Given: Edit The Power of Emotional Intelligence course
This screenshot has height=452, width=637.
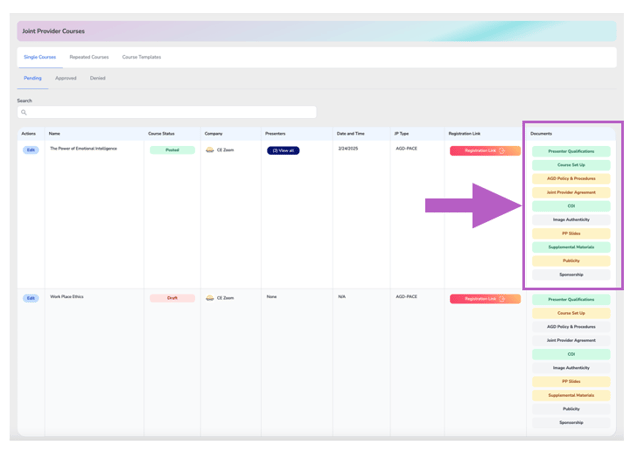Looking at the screenshot, I should coord(31,150).
